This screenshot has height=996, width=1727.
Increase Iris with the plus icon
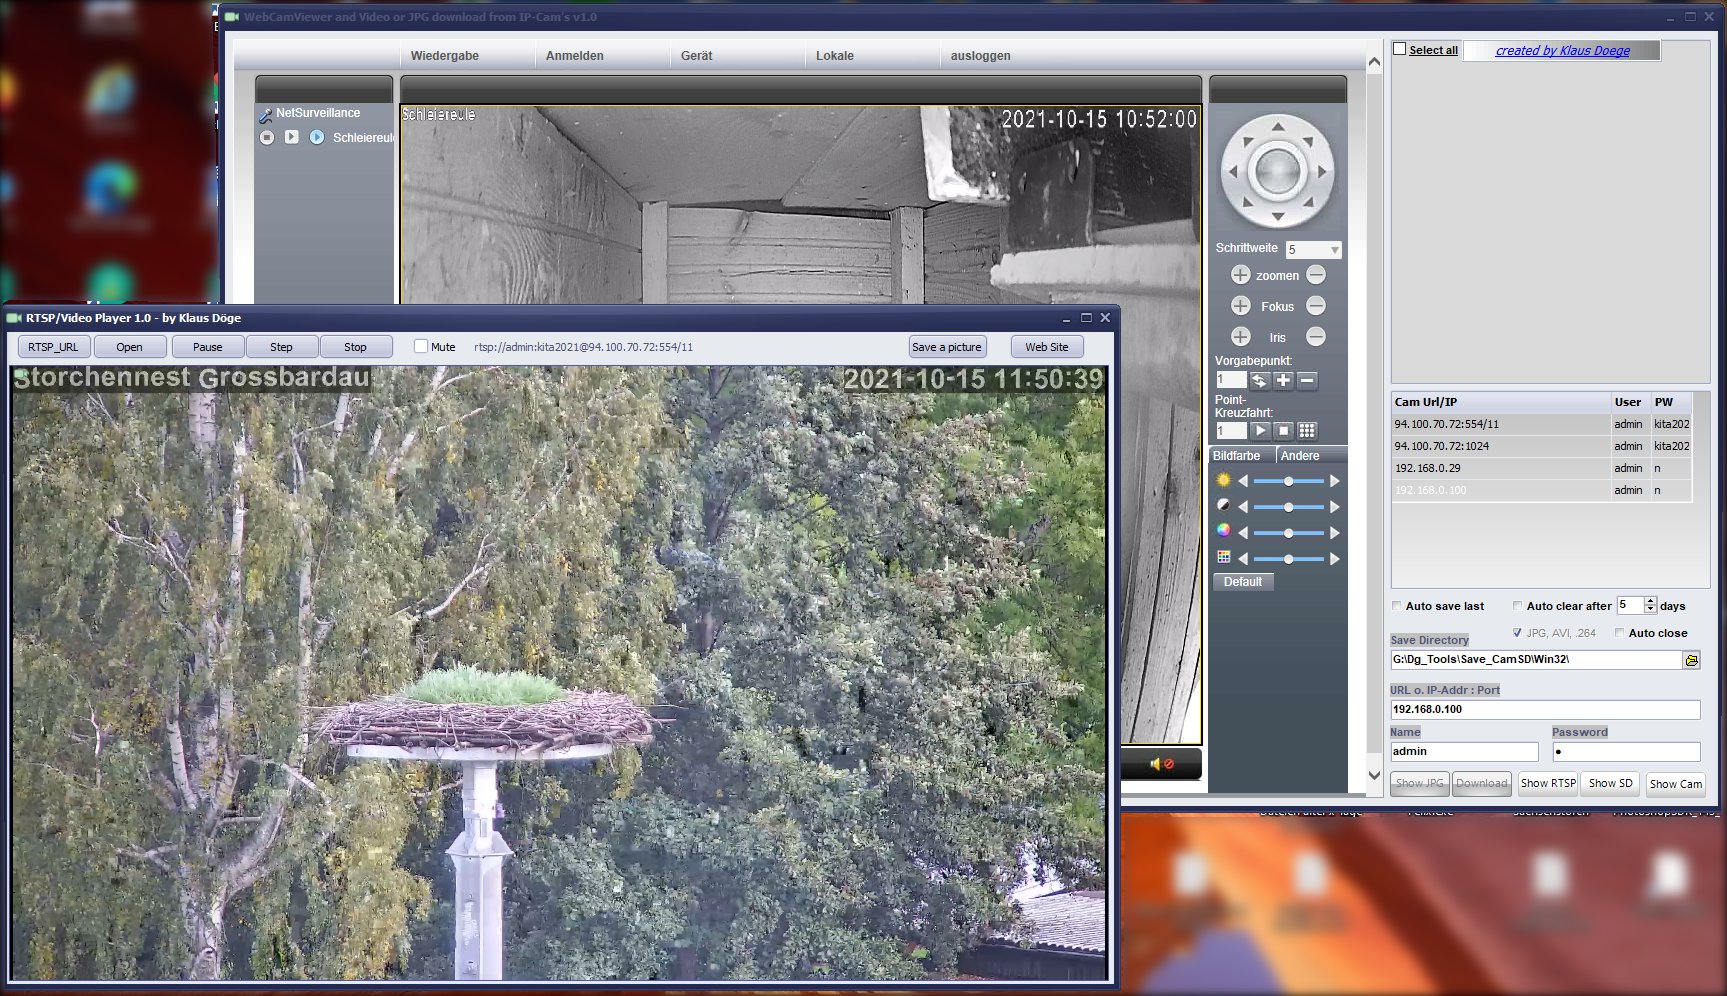point(1240,337)
